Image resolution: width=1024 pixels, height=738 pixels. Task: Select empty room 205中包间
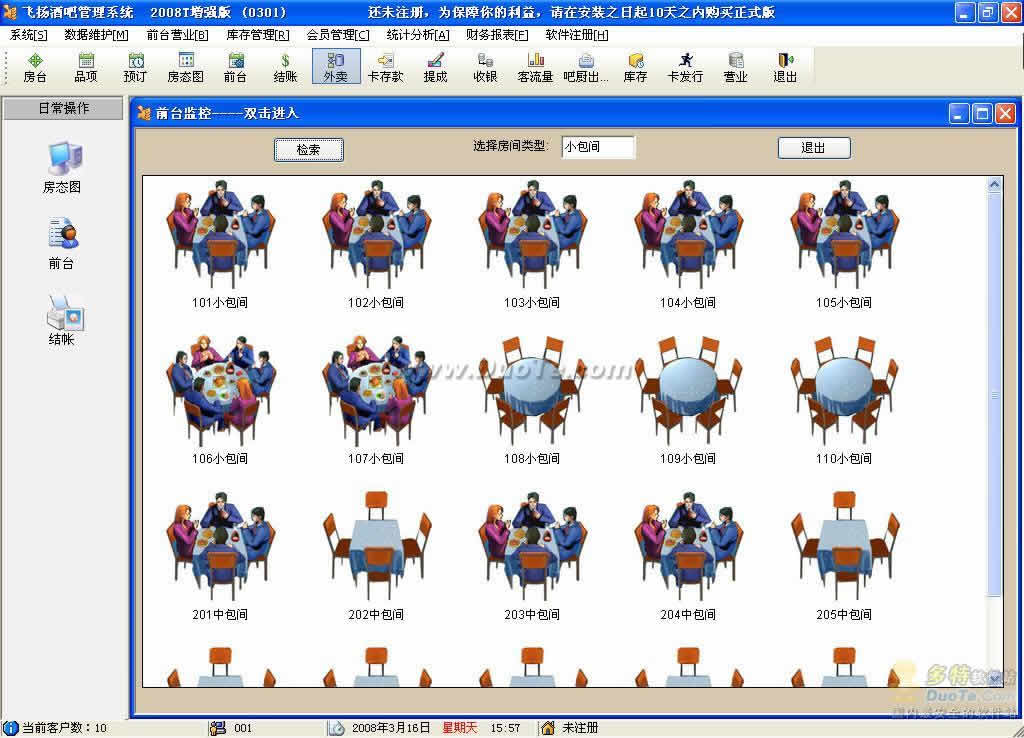[x=844, y=556]
